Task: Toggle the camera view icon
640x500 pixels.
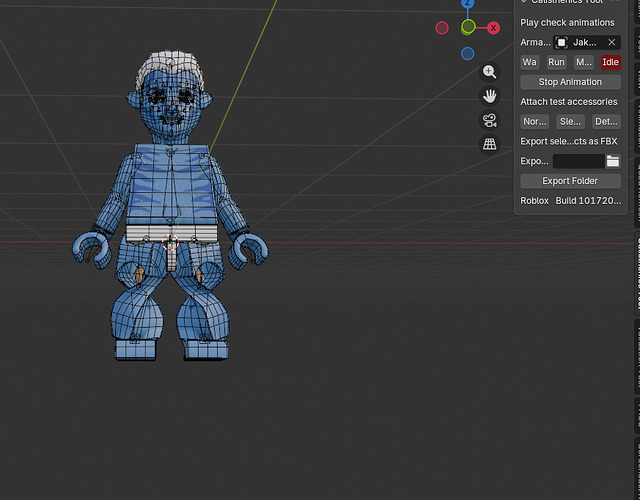Action: point(489,120)
